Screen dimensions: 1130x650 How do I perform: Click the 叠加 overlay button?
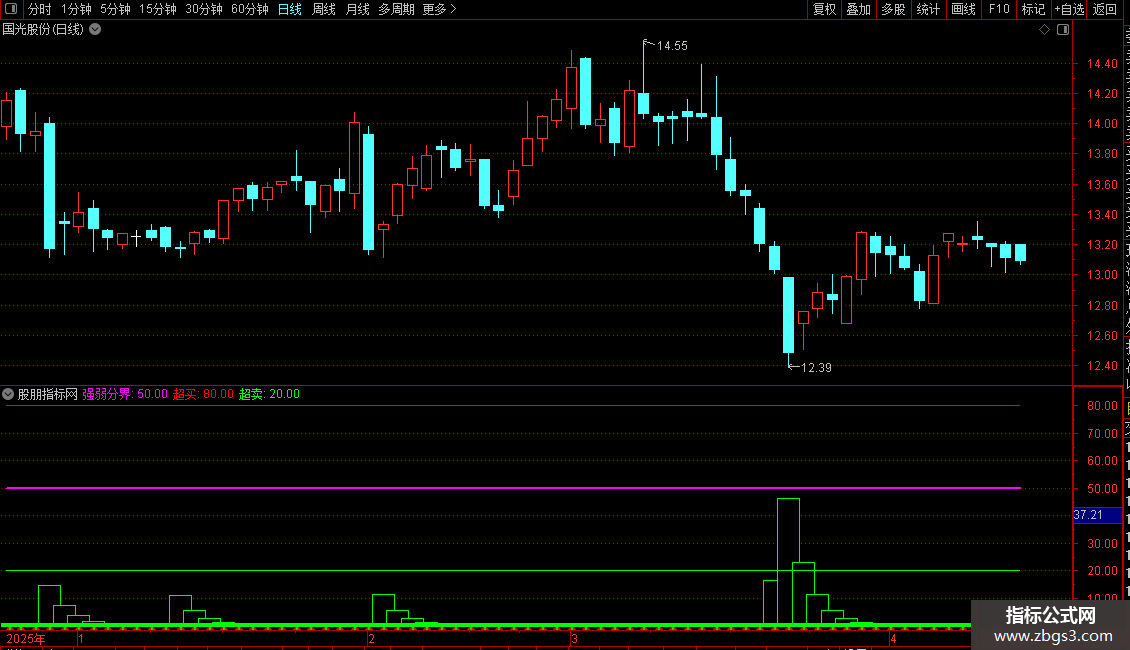click(858, 9)
